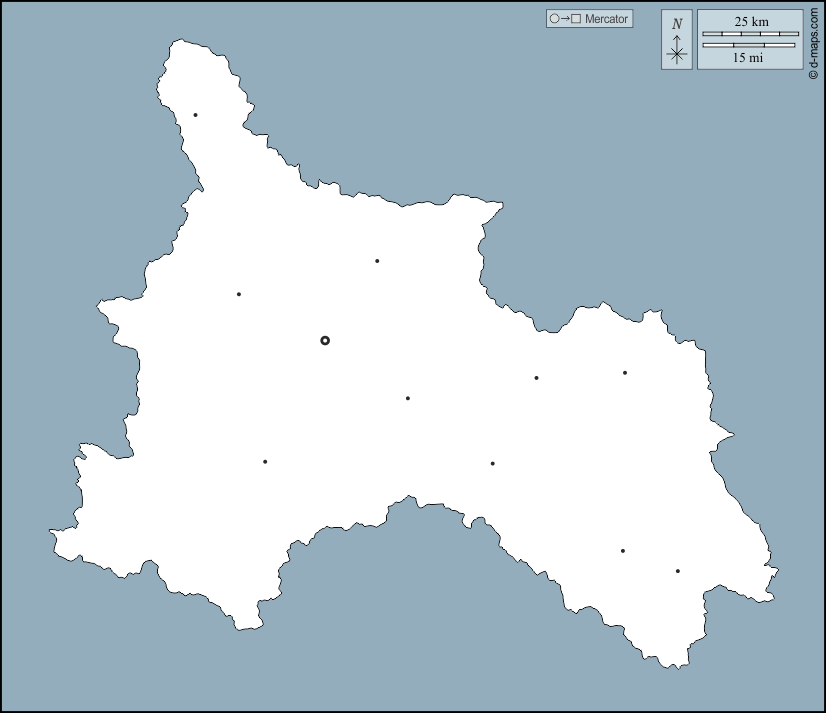Screen dimensions: 826x713
Task: Click the 25 km scale text label
Action: tap(751, 22)
